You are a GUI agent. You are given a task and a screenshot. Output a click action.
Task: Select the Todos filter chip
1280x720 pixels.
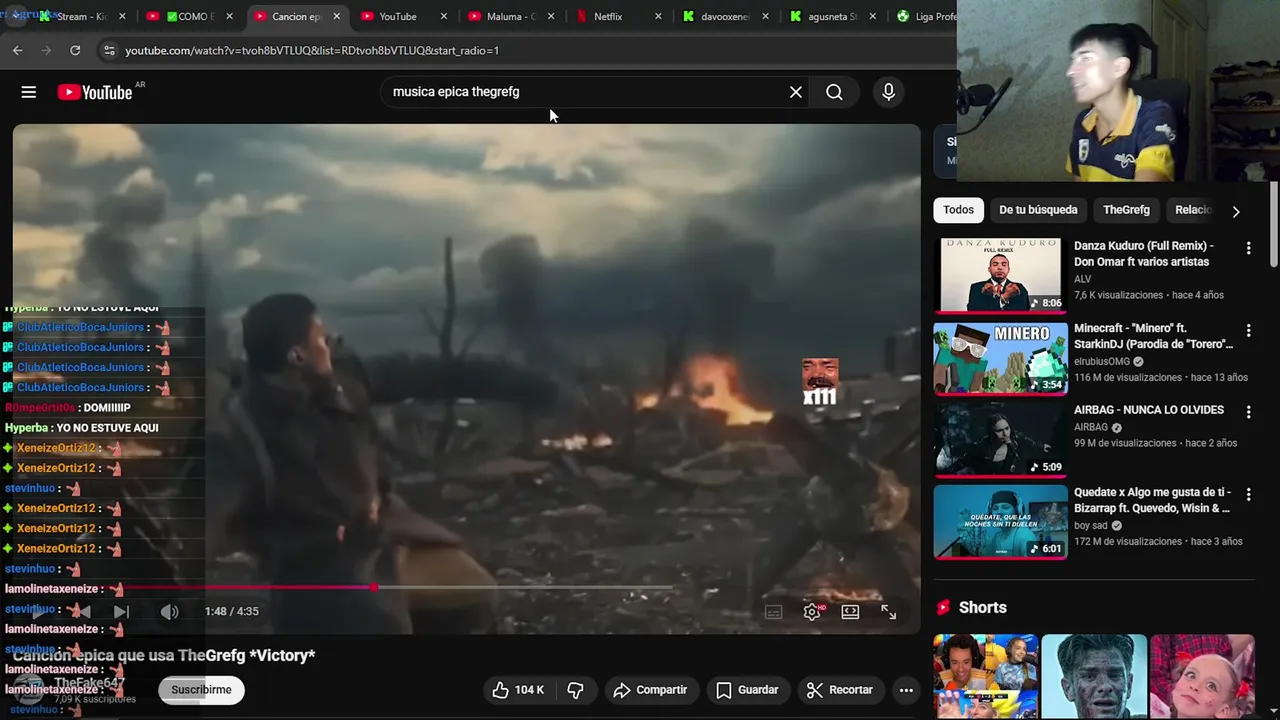(958, 210)
